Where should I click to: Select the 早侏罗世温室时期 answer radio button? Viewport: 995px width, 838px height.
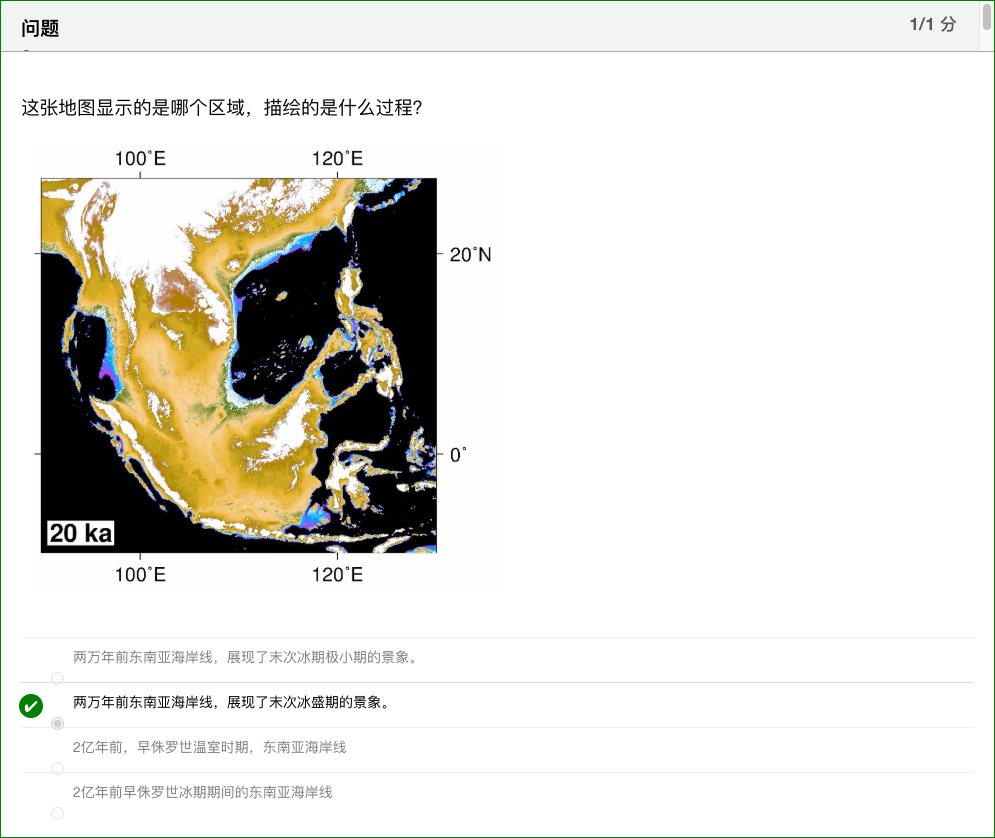[58, 768]
